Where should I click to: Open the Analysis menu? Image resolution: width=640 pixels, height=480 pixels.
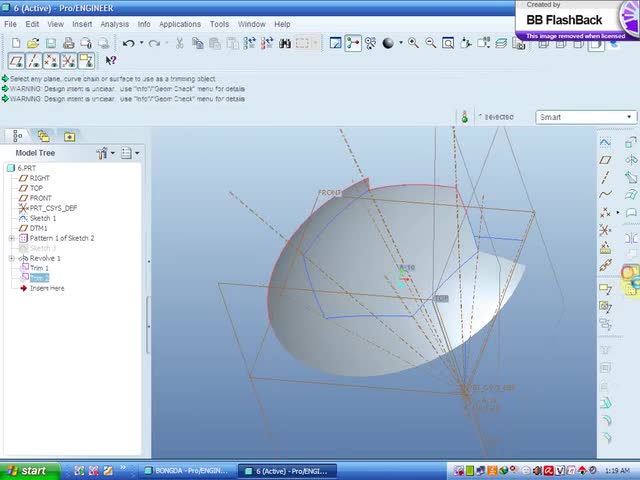pyautogui.click(x=114, y=24)
